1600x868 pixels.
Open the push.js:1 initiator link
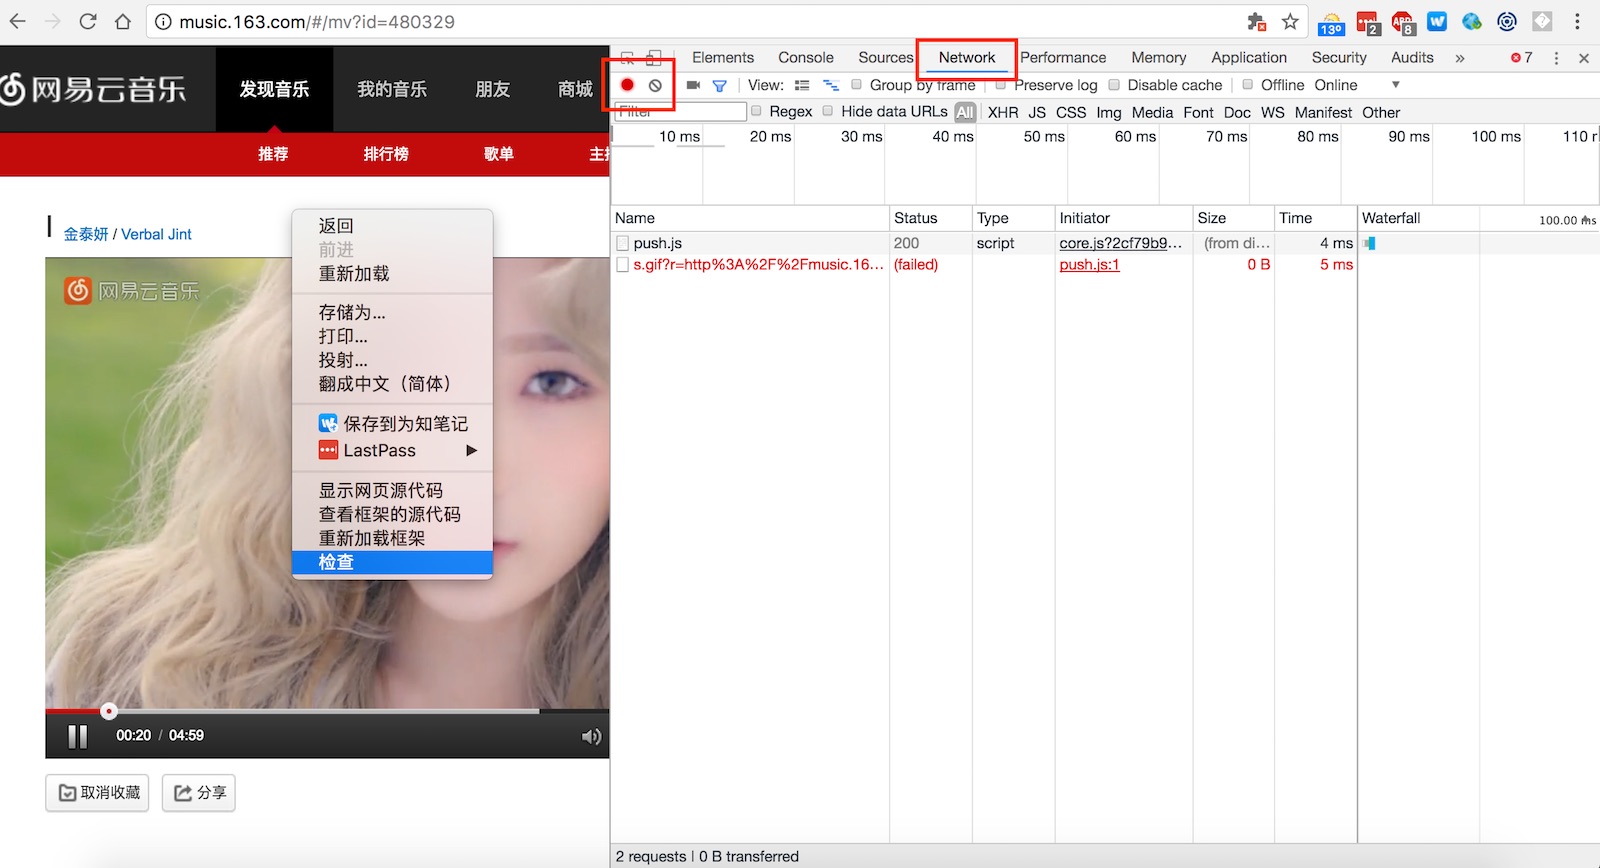point(1089,265)
